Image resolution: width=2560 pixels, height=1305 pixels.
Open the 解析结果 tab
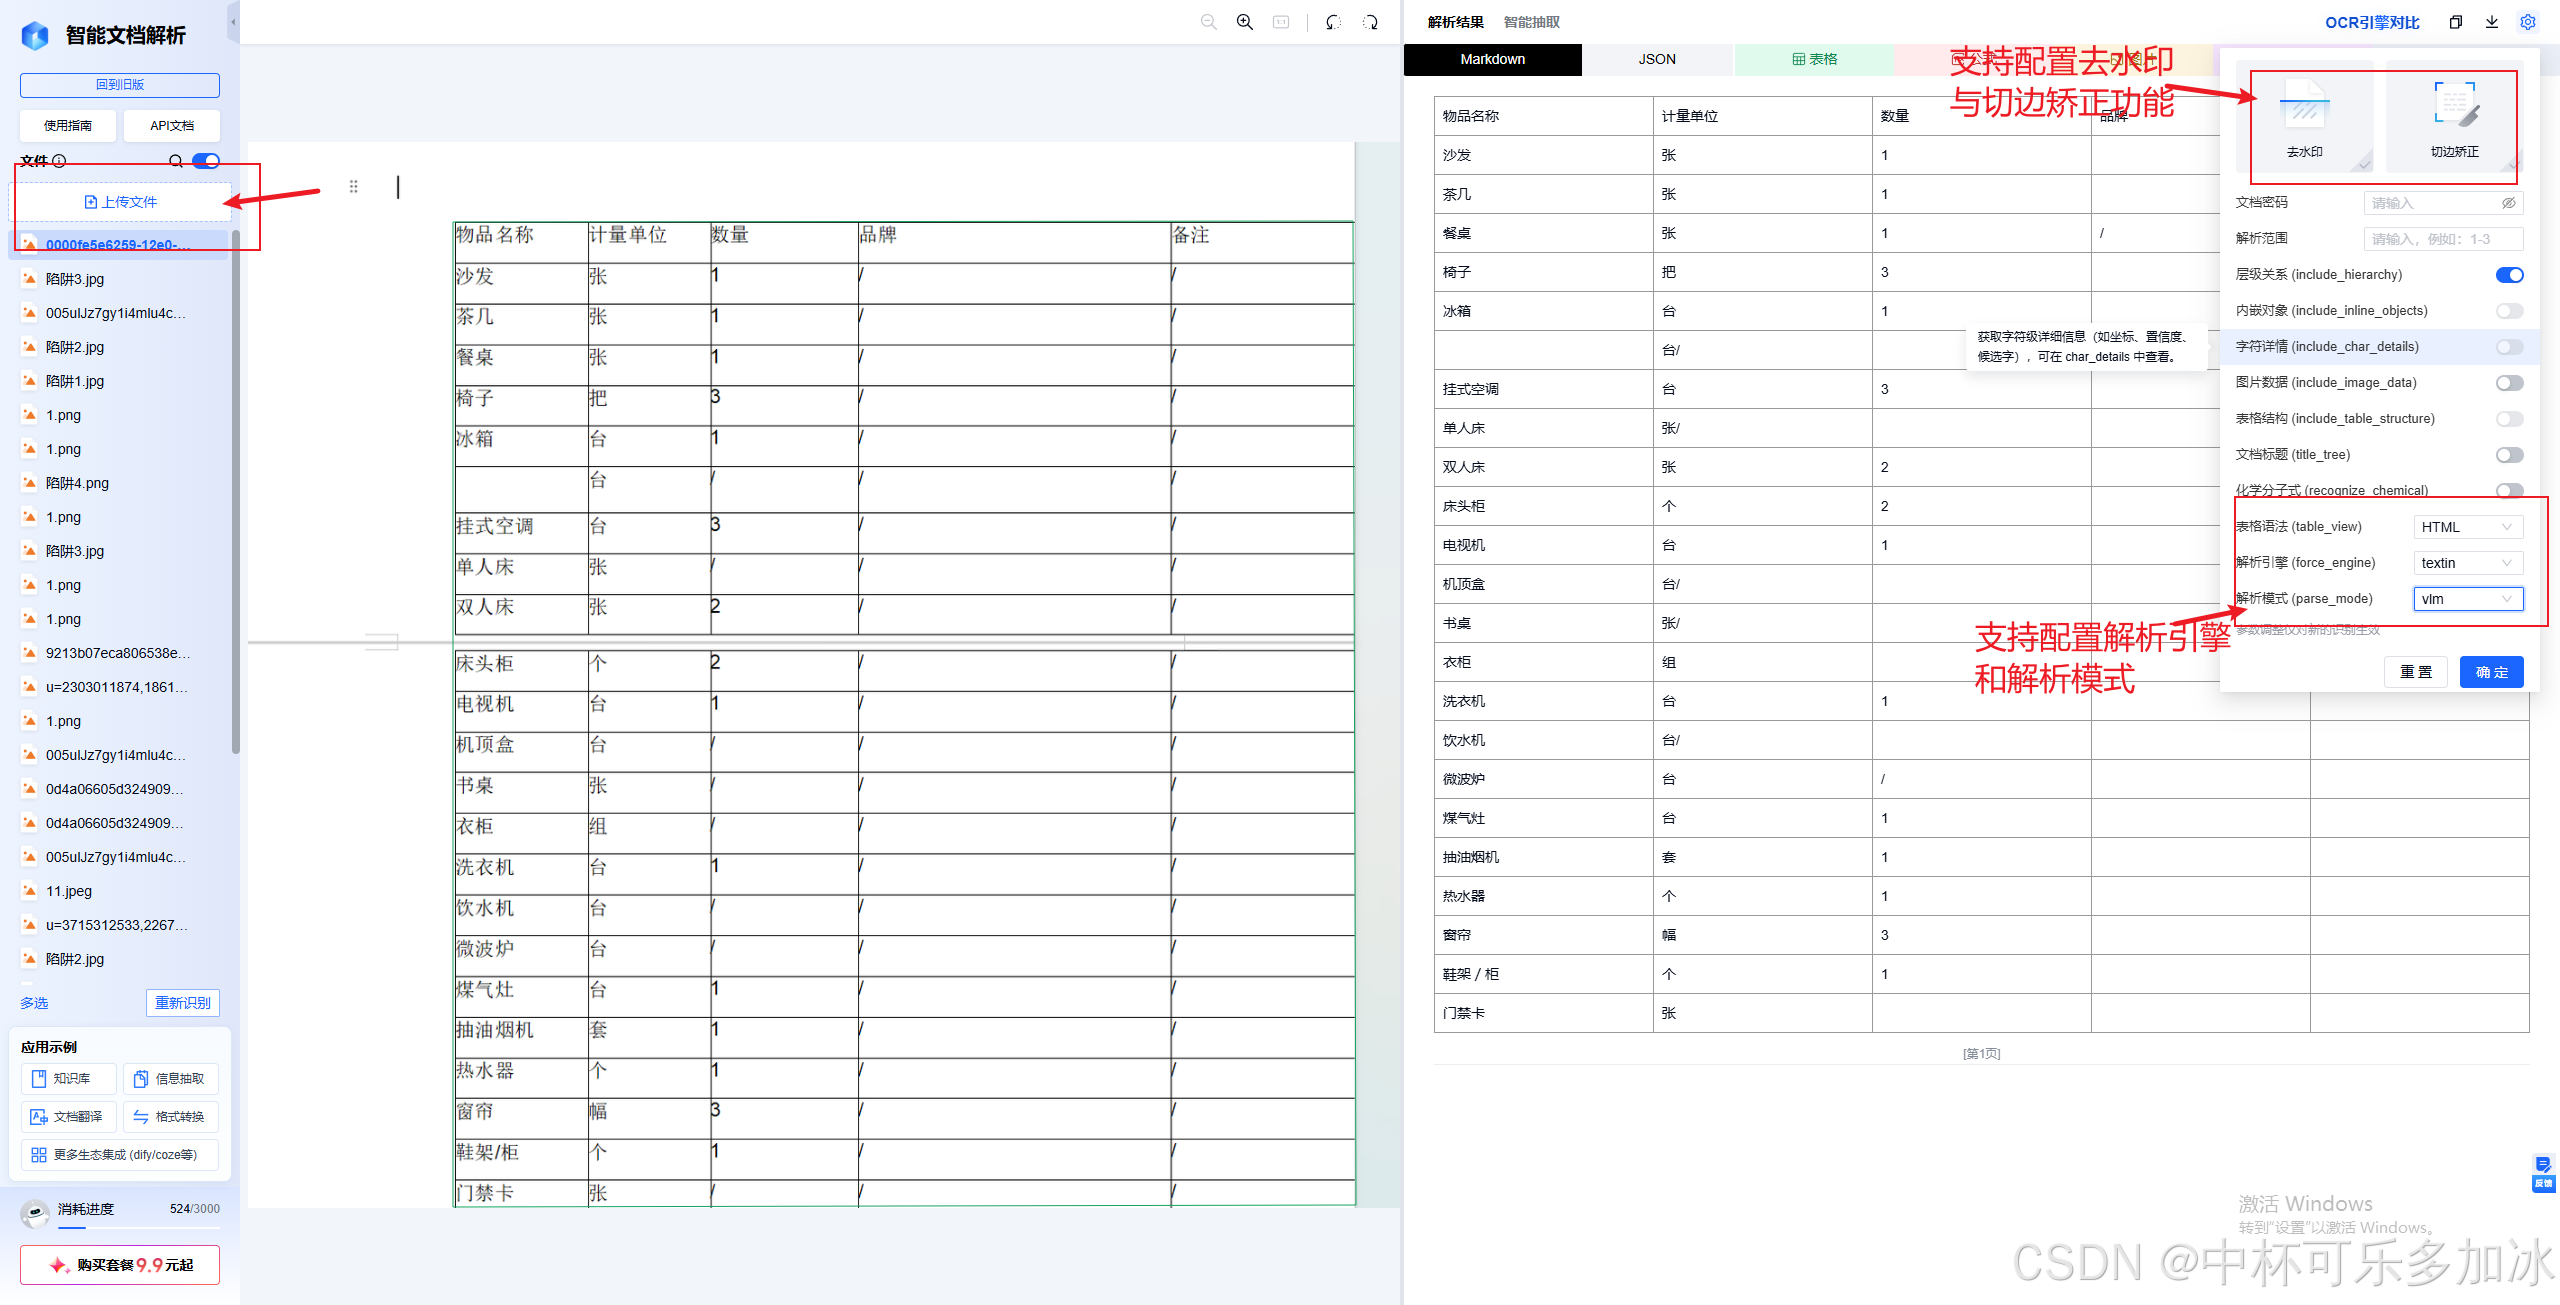(1455, 22)
